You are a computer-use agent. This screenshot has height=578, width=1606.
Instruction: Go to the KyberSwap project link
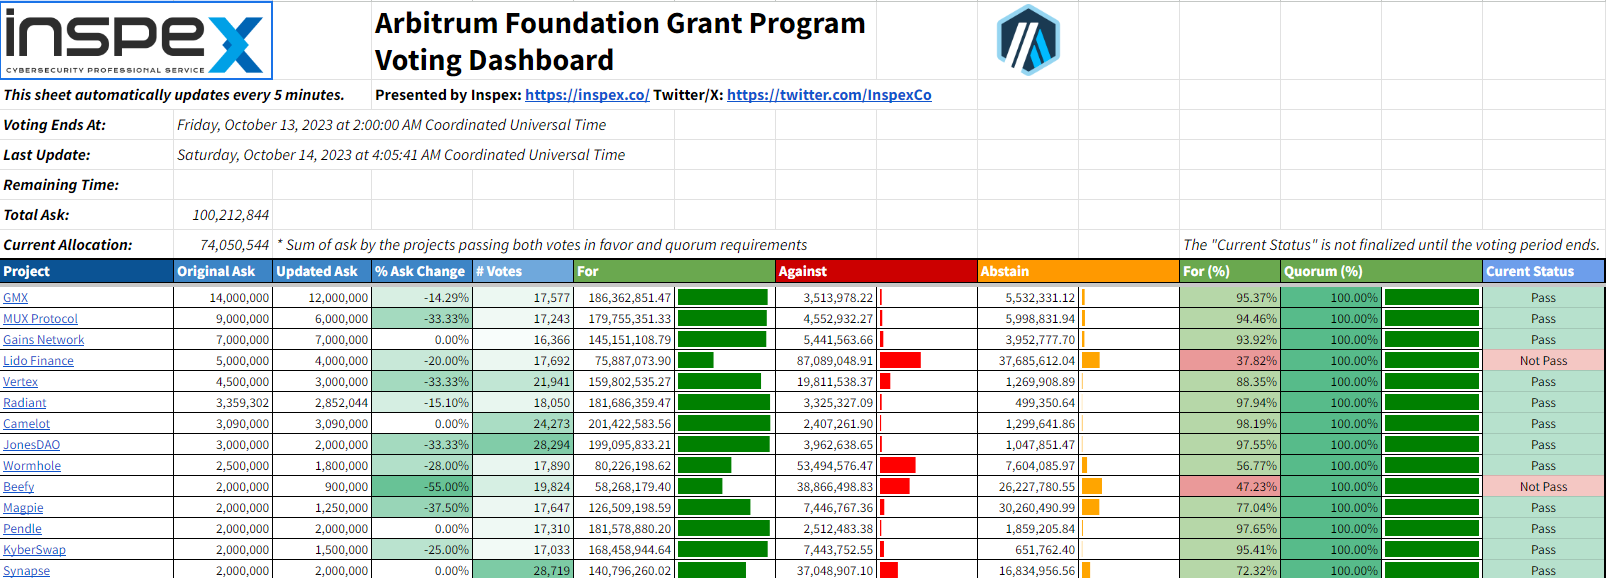pyautogui.click(x=34, y=550)
